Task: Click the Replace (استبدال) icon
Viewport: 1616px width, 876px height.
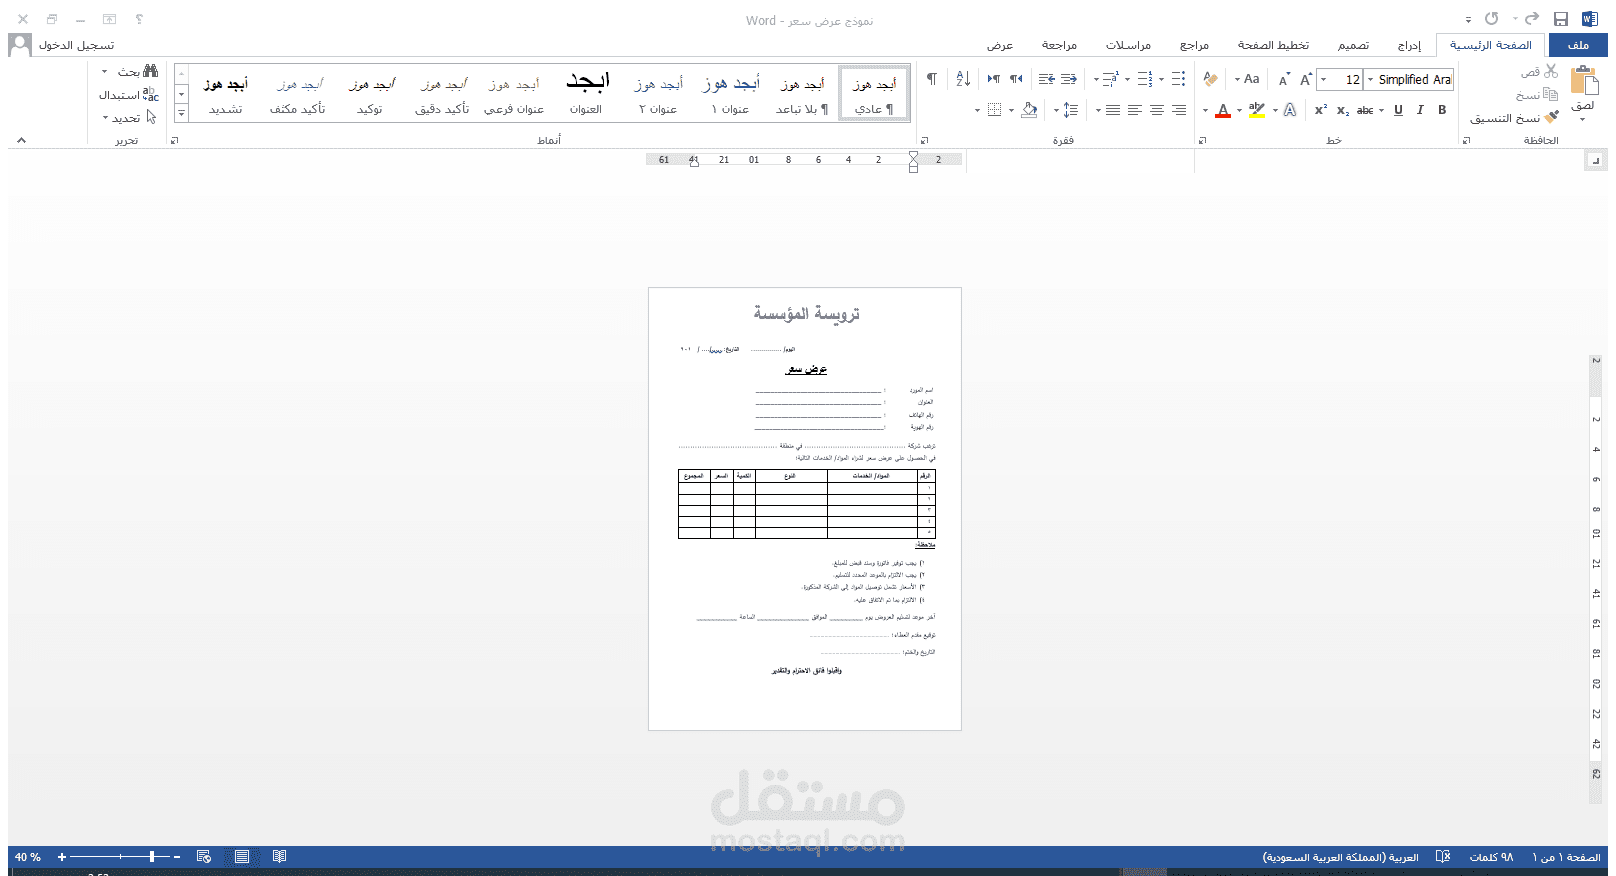Action: (x=150, y=94)
